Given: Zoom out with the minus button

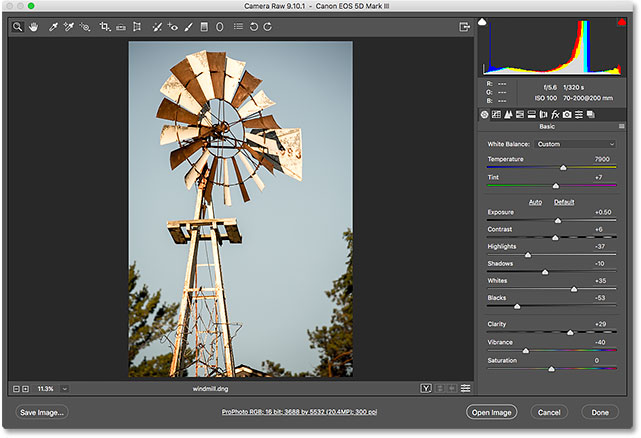Looking at the screenshot, I should coord(16,389).
